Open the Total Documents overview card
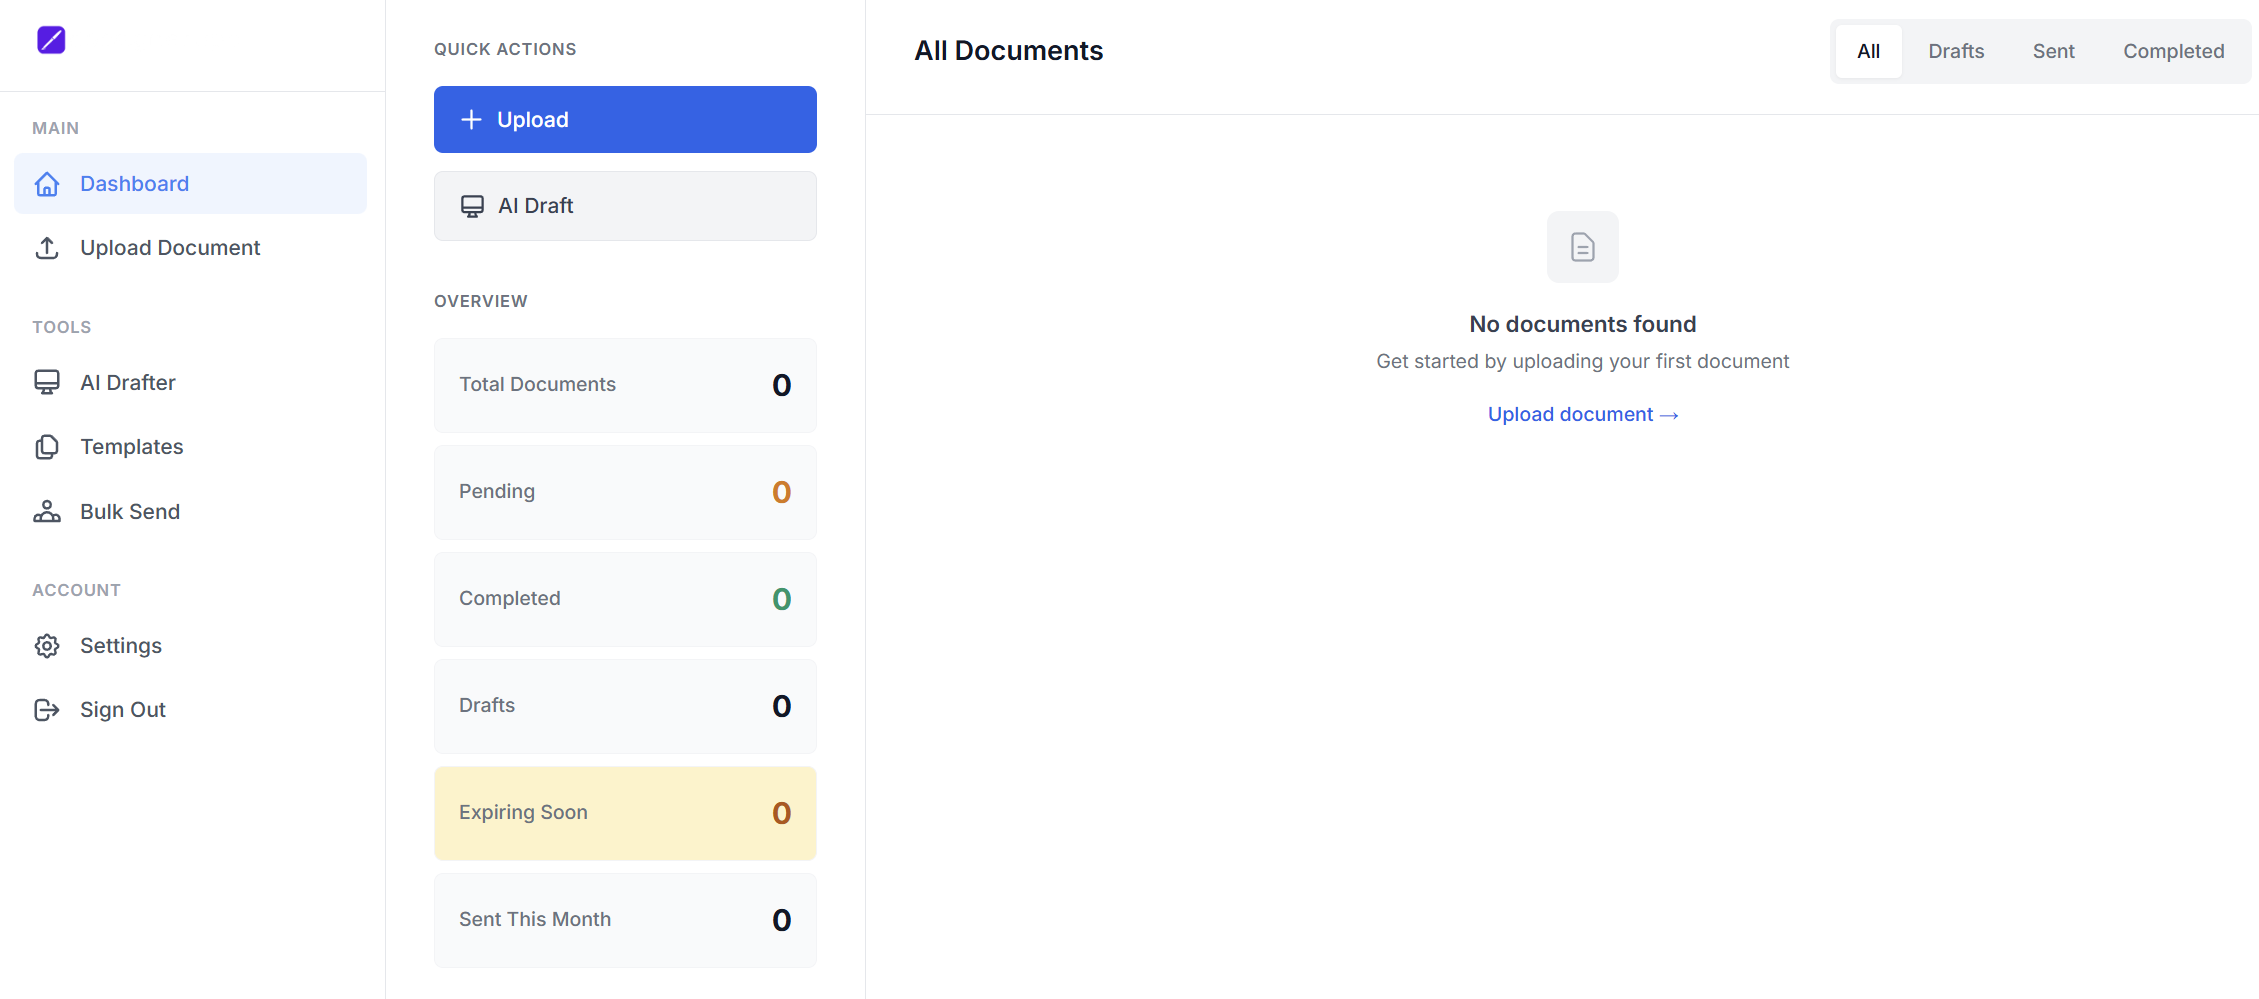This screenshot has width=2259, height=999. click(x=625, y=385)
